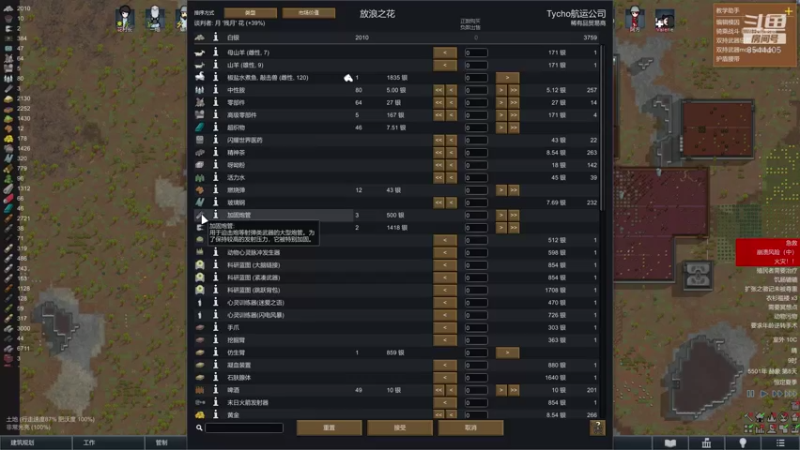Click the quantity field in 母山羊 row

click(476, 52)
